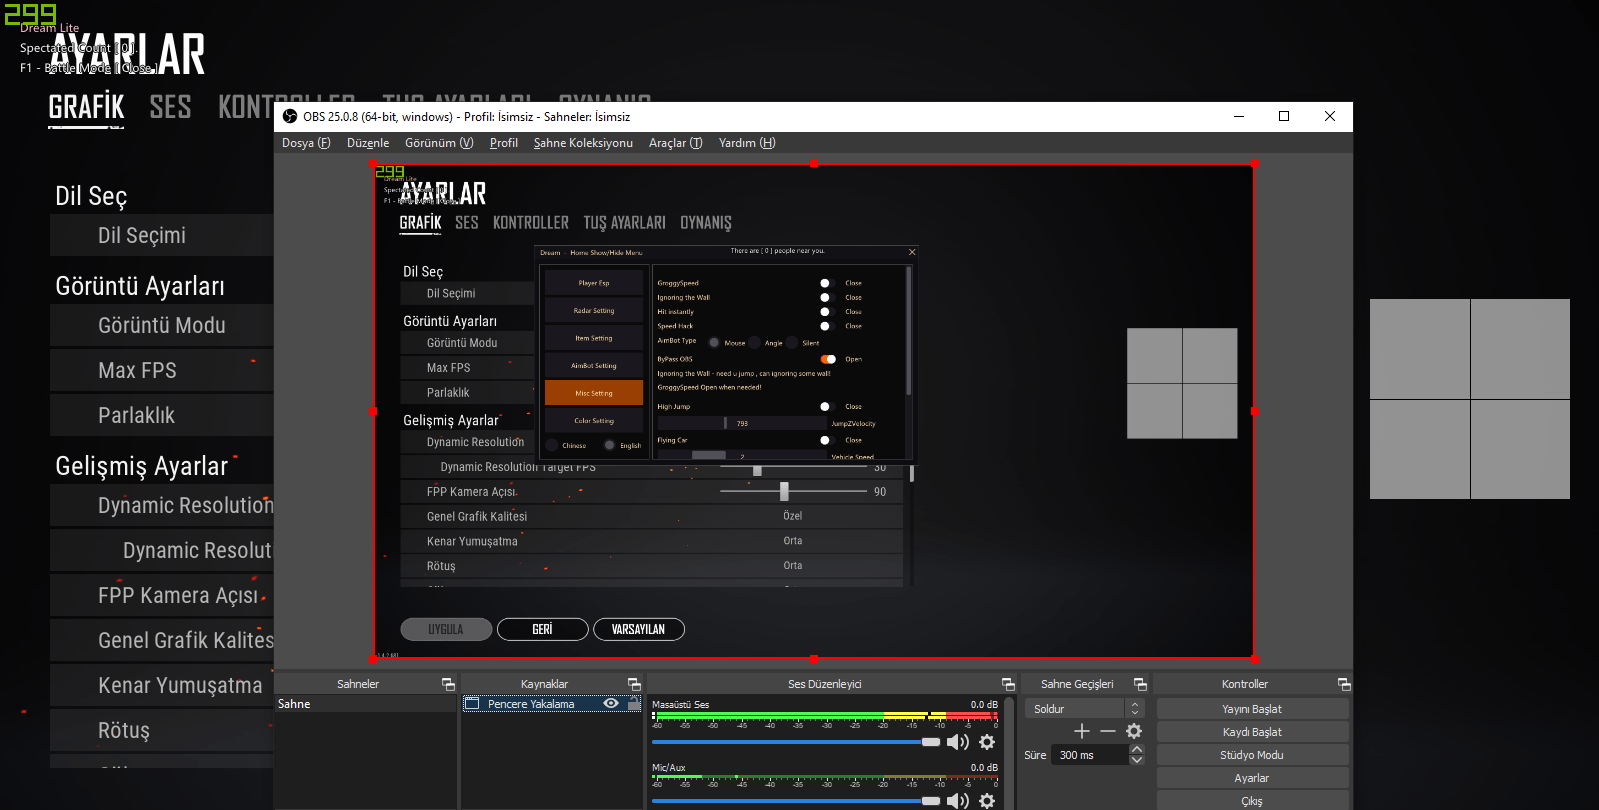The width and height of the screenshot is (1599, 810).
Task: Hide the Pencere Yakalama source with the eye icon
Action: (x=611, y=704)
